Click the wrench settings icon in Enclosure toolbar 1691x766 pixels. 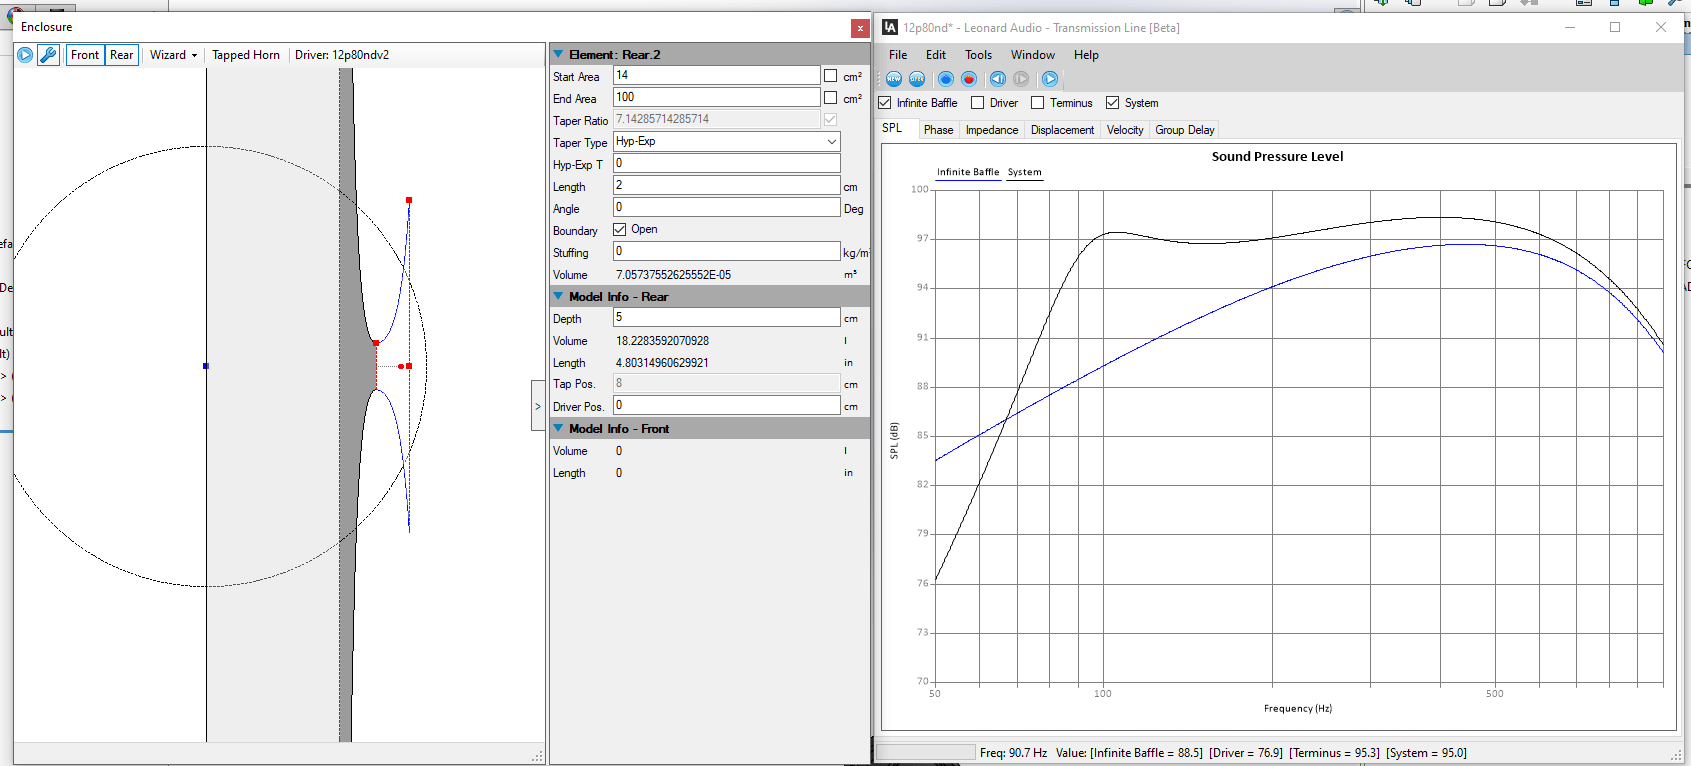48,55
